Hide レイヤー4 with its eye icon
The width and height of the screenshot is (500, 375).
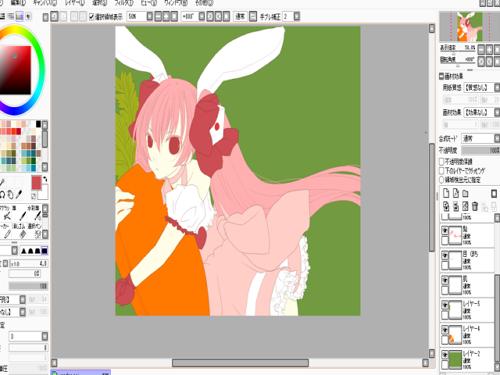[445, 330]
